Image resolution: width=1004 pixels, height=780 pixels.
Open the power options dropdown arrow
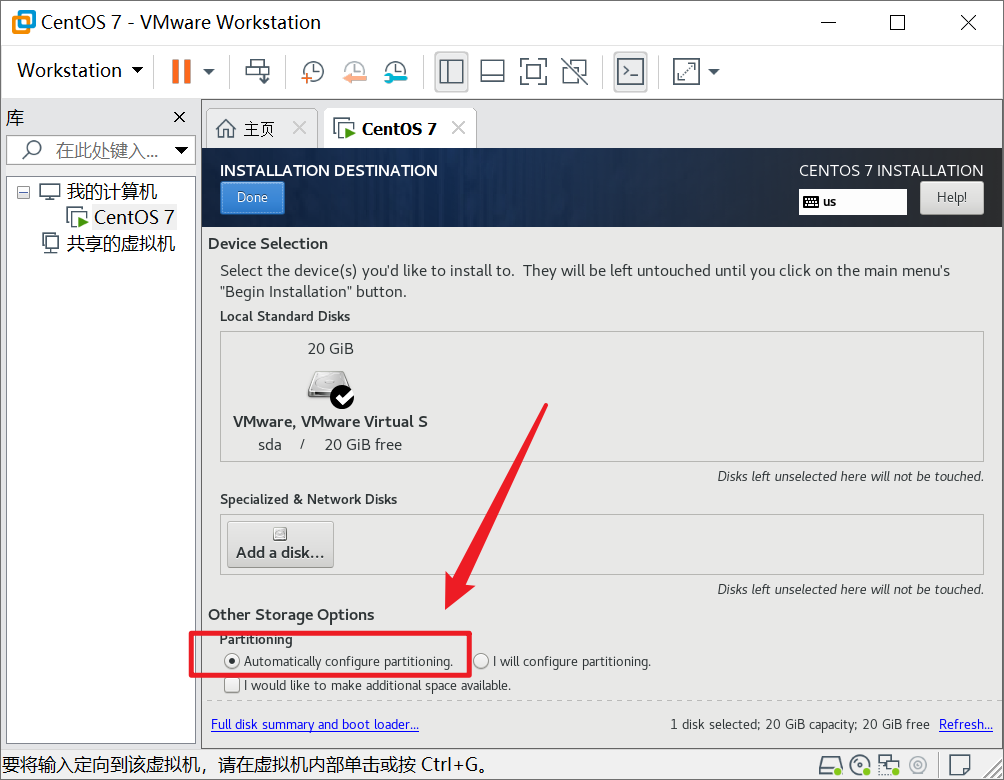click(x=209, y=71)
